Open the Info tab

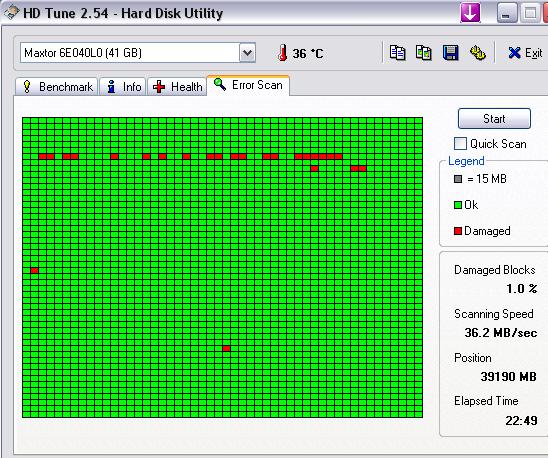pyautogui.click(x=123, y=86)
